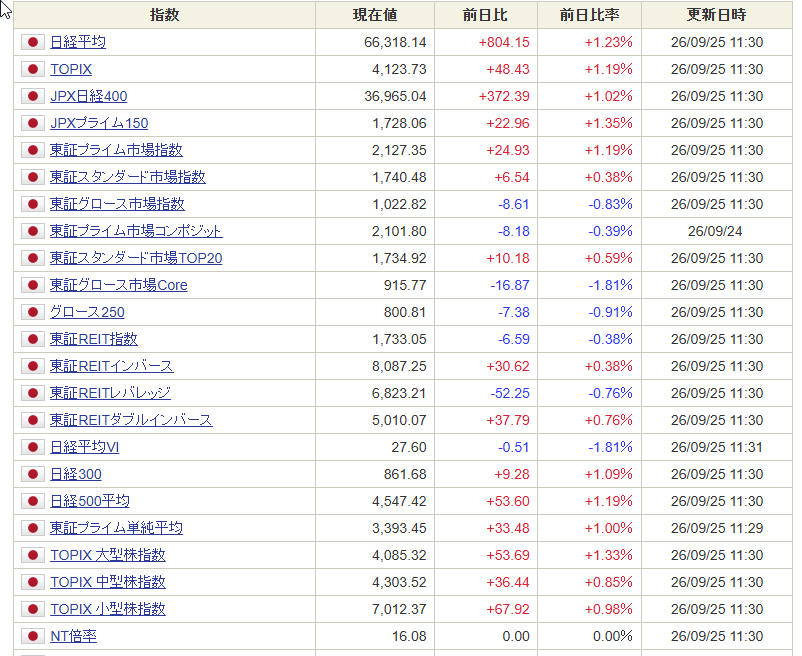Screen dimensions: 802x656
Task: Open 東証スタンダード市場指数 link
Action: 128,177
